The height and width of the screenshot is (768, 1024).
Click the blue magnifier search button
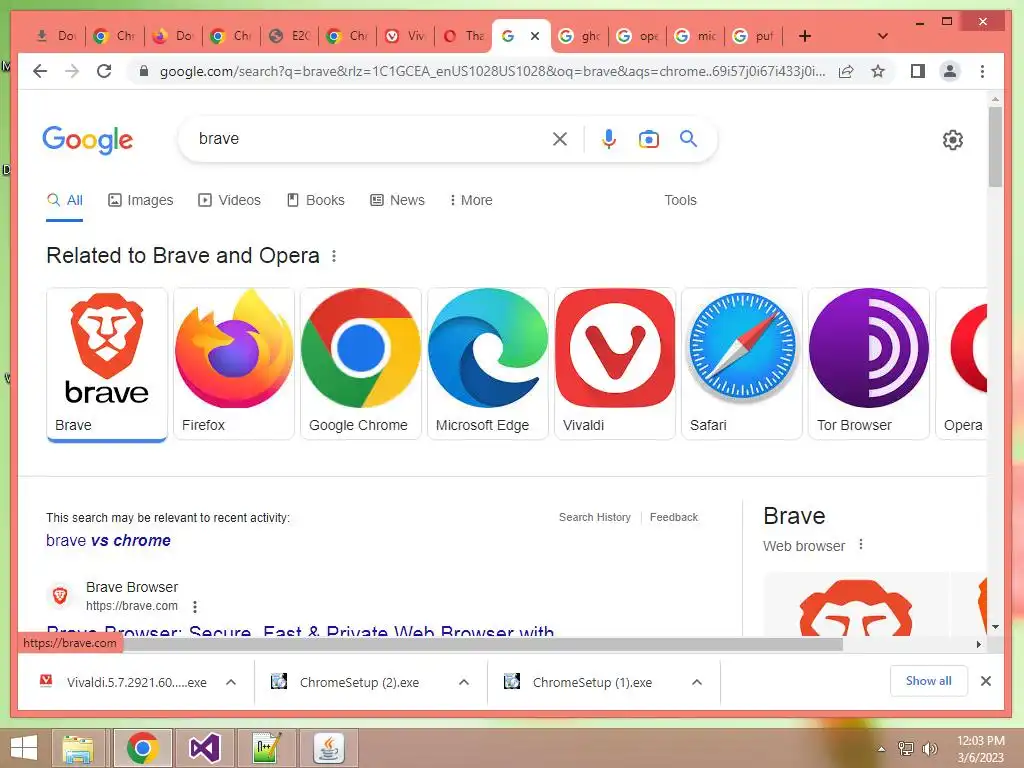tap(688, 138)
